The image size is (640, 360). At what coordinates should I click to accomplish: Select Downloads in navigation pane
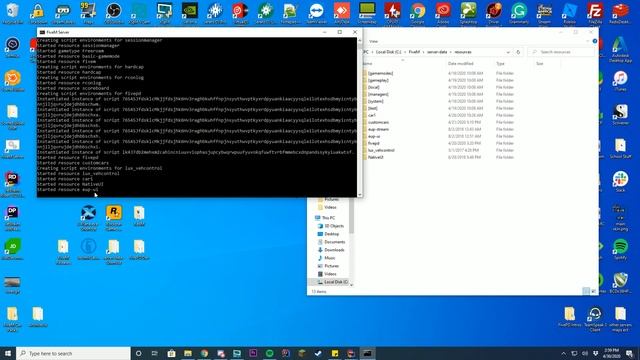coord(334,250)
